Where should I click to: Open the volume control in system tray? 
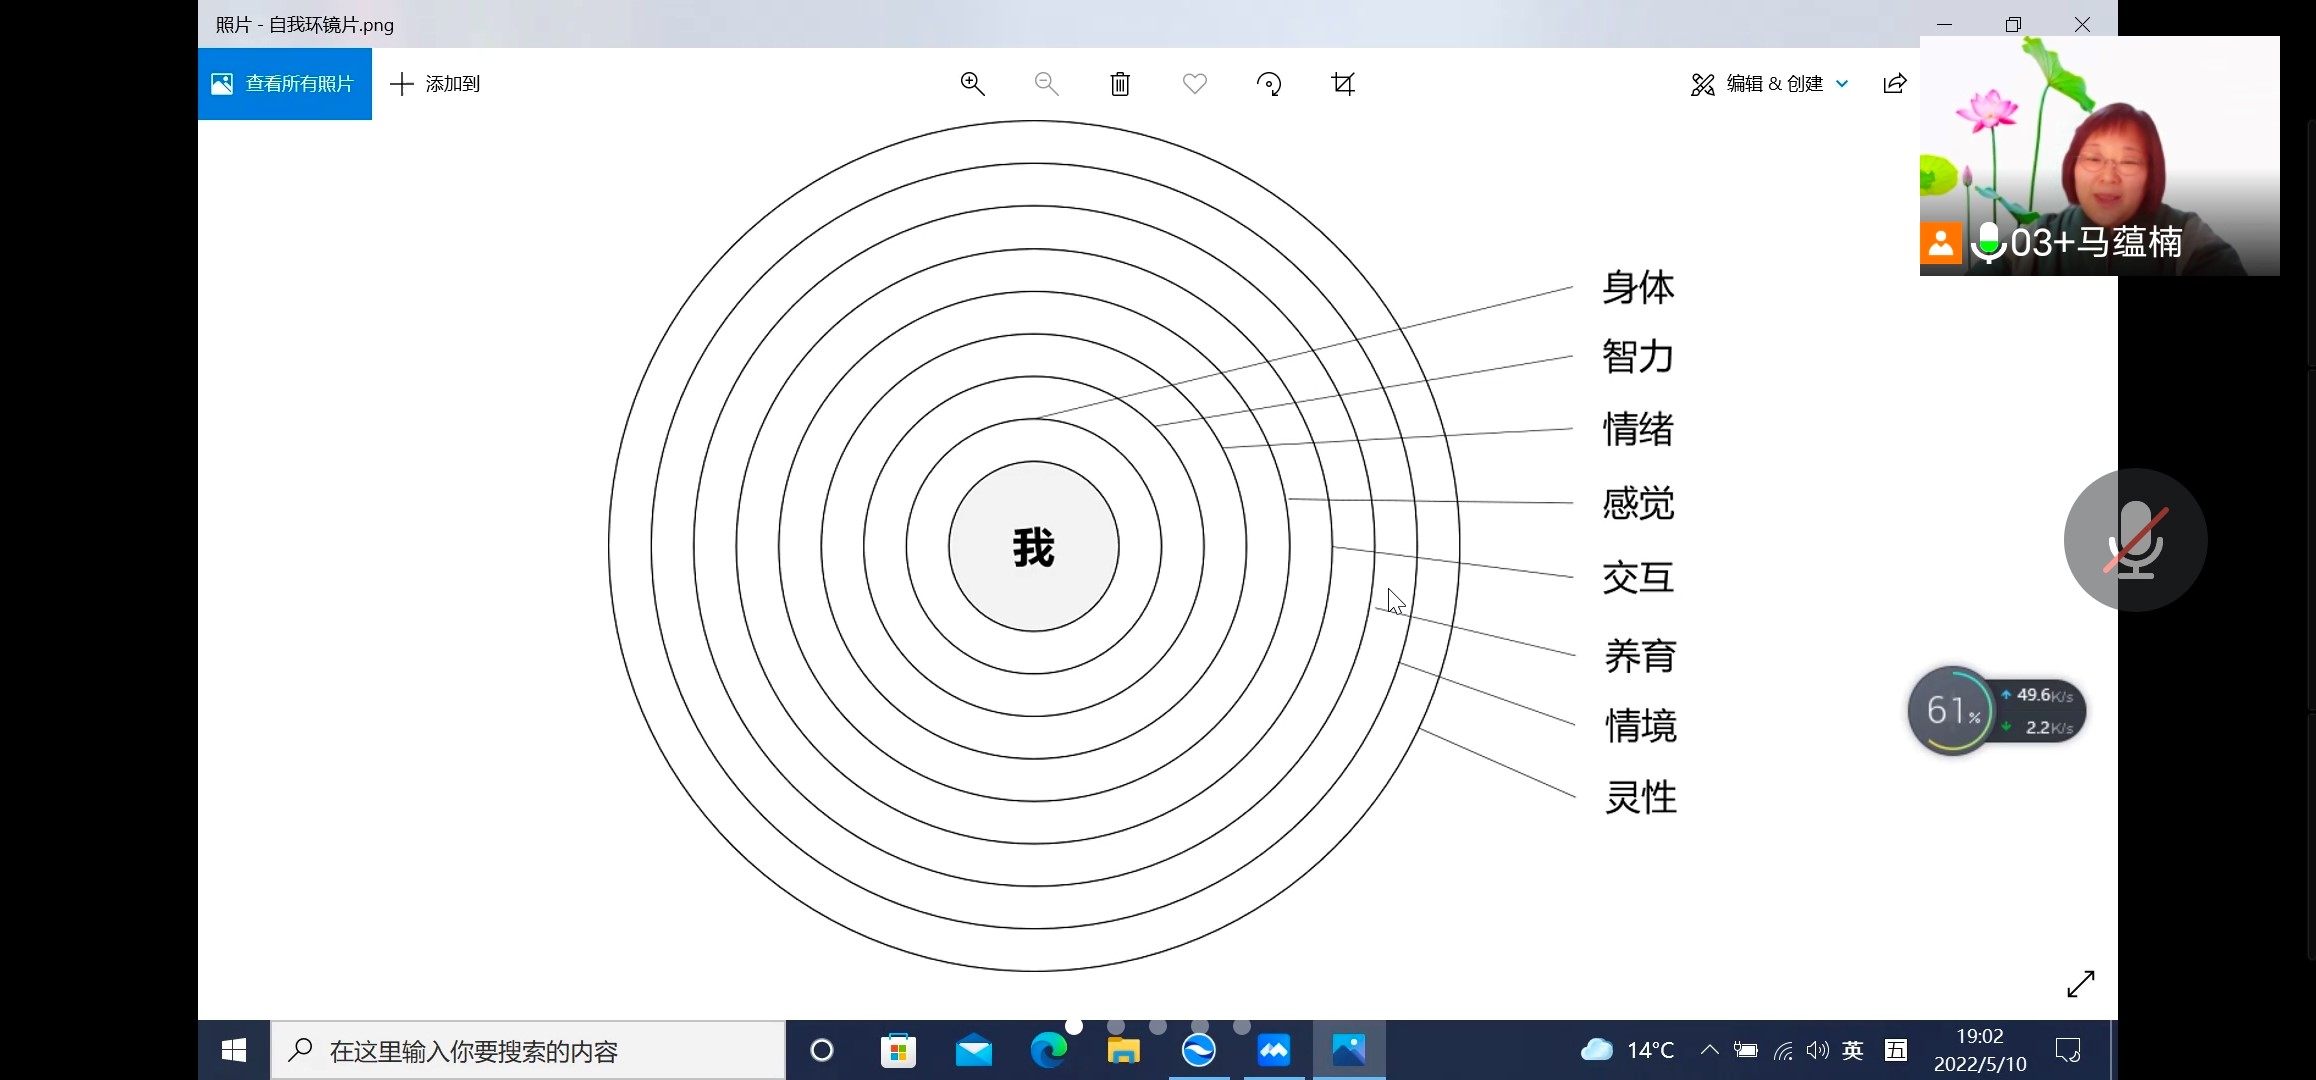pos(1817,1050)
